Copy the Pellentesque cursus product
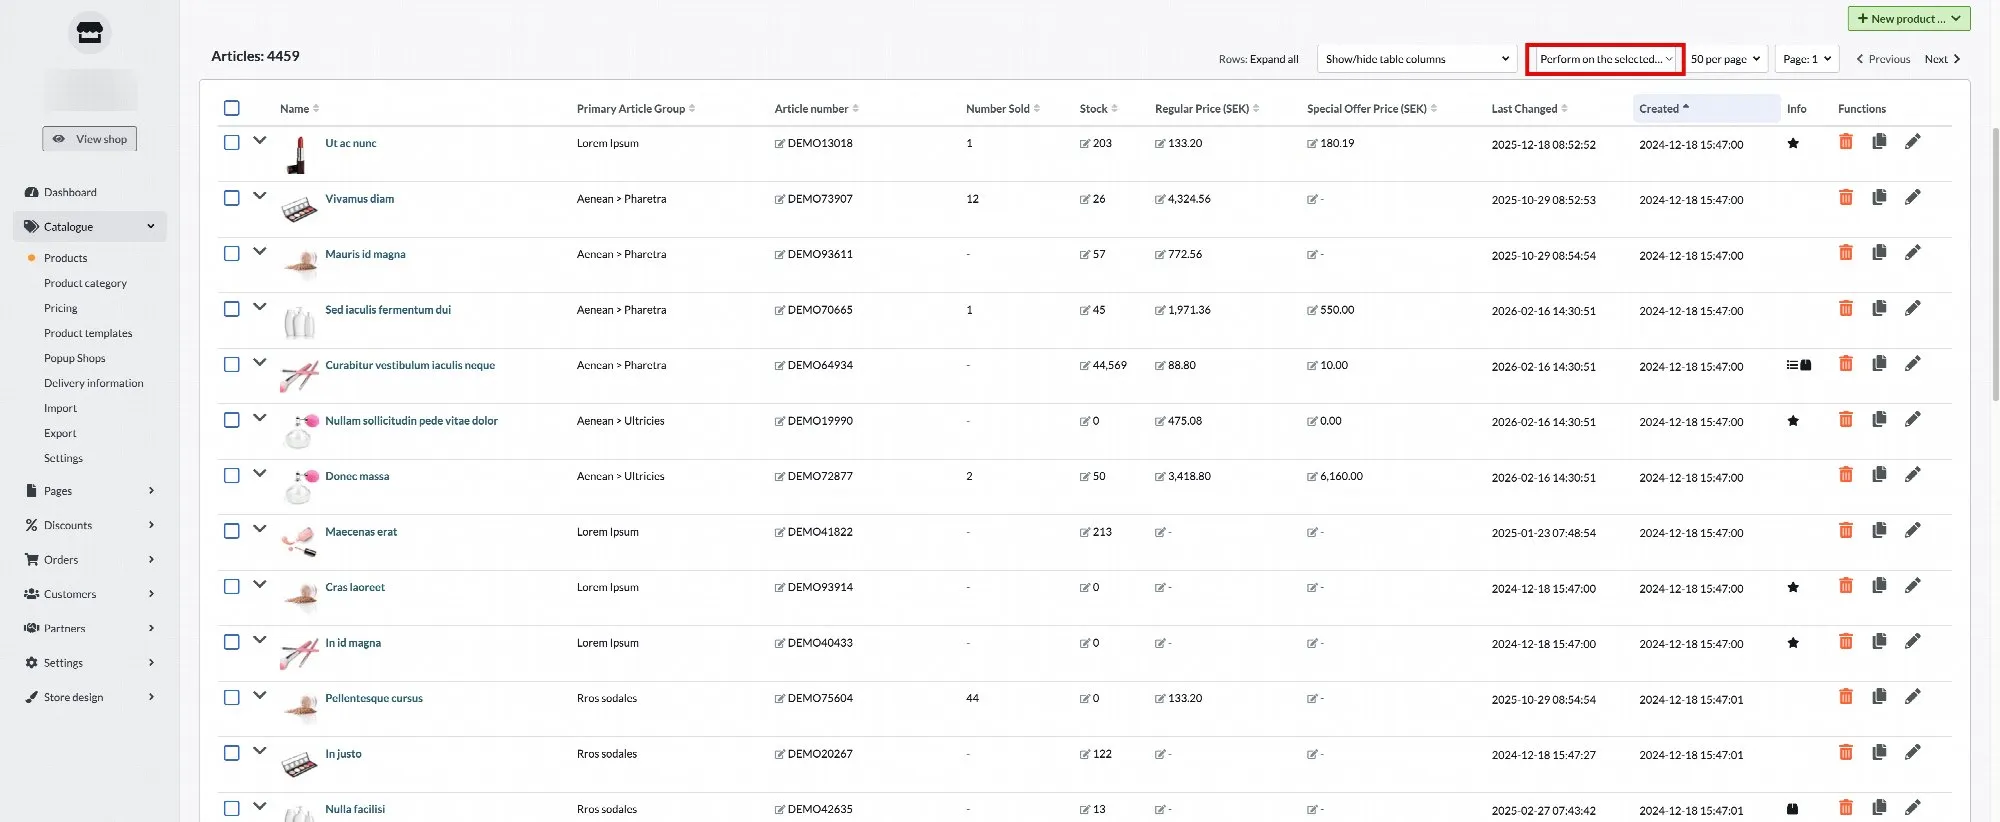 [x=1879, y=697]
